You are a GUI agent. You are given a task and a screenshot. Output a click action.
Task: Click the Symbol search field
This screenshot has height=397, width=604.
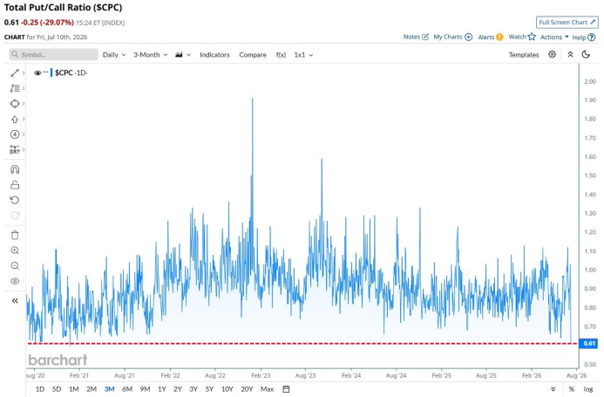pyautogui.click(x=54, y=55)
